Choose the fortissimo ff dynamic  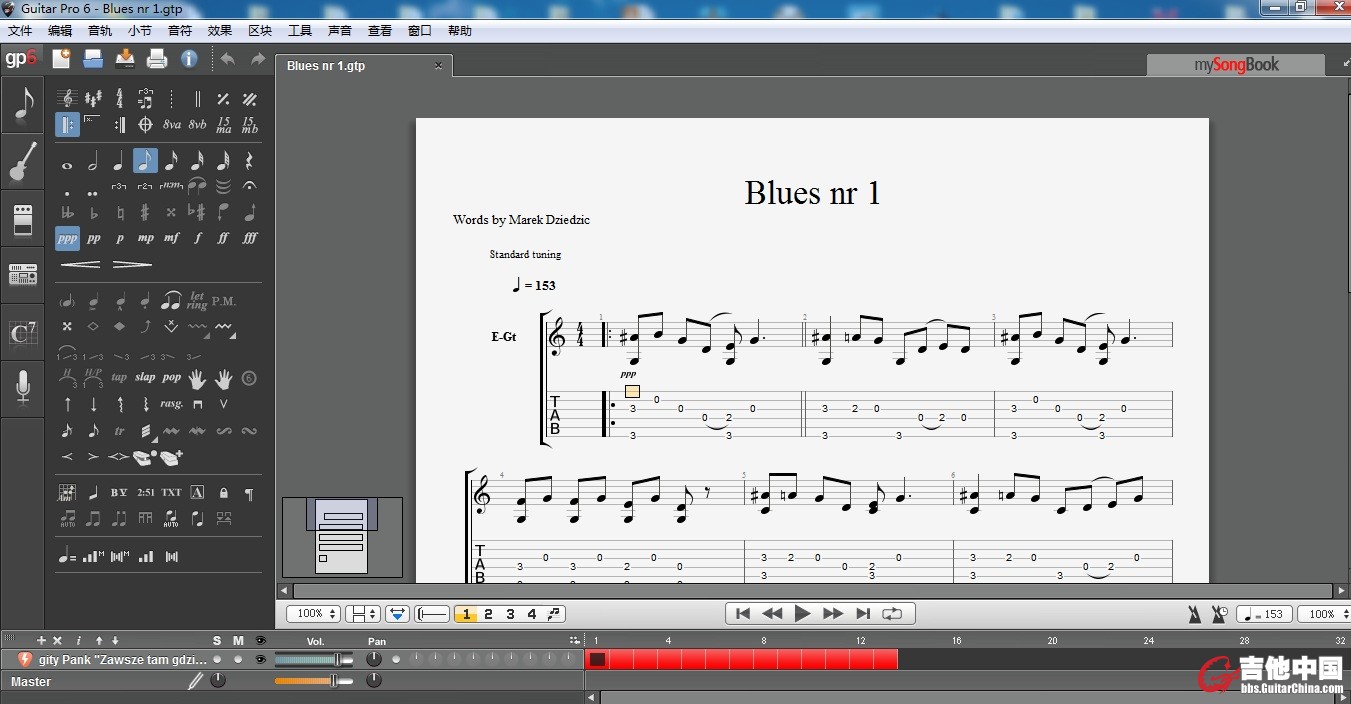pos(223,239)
